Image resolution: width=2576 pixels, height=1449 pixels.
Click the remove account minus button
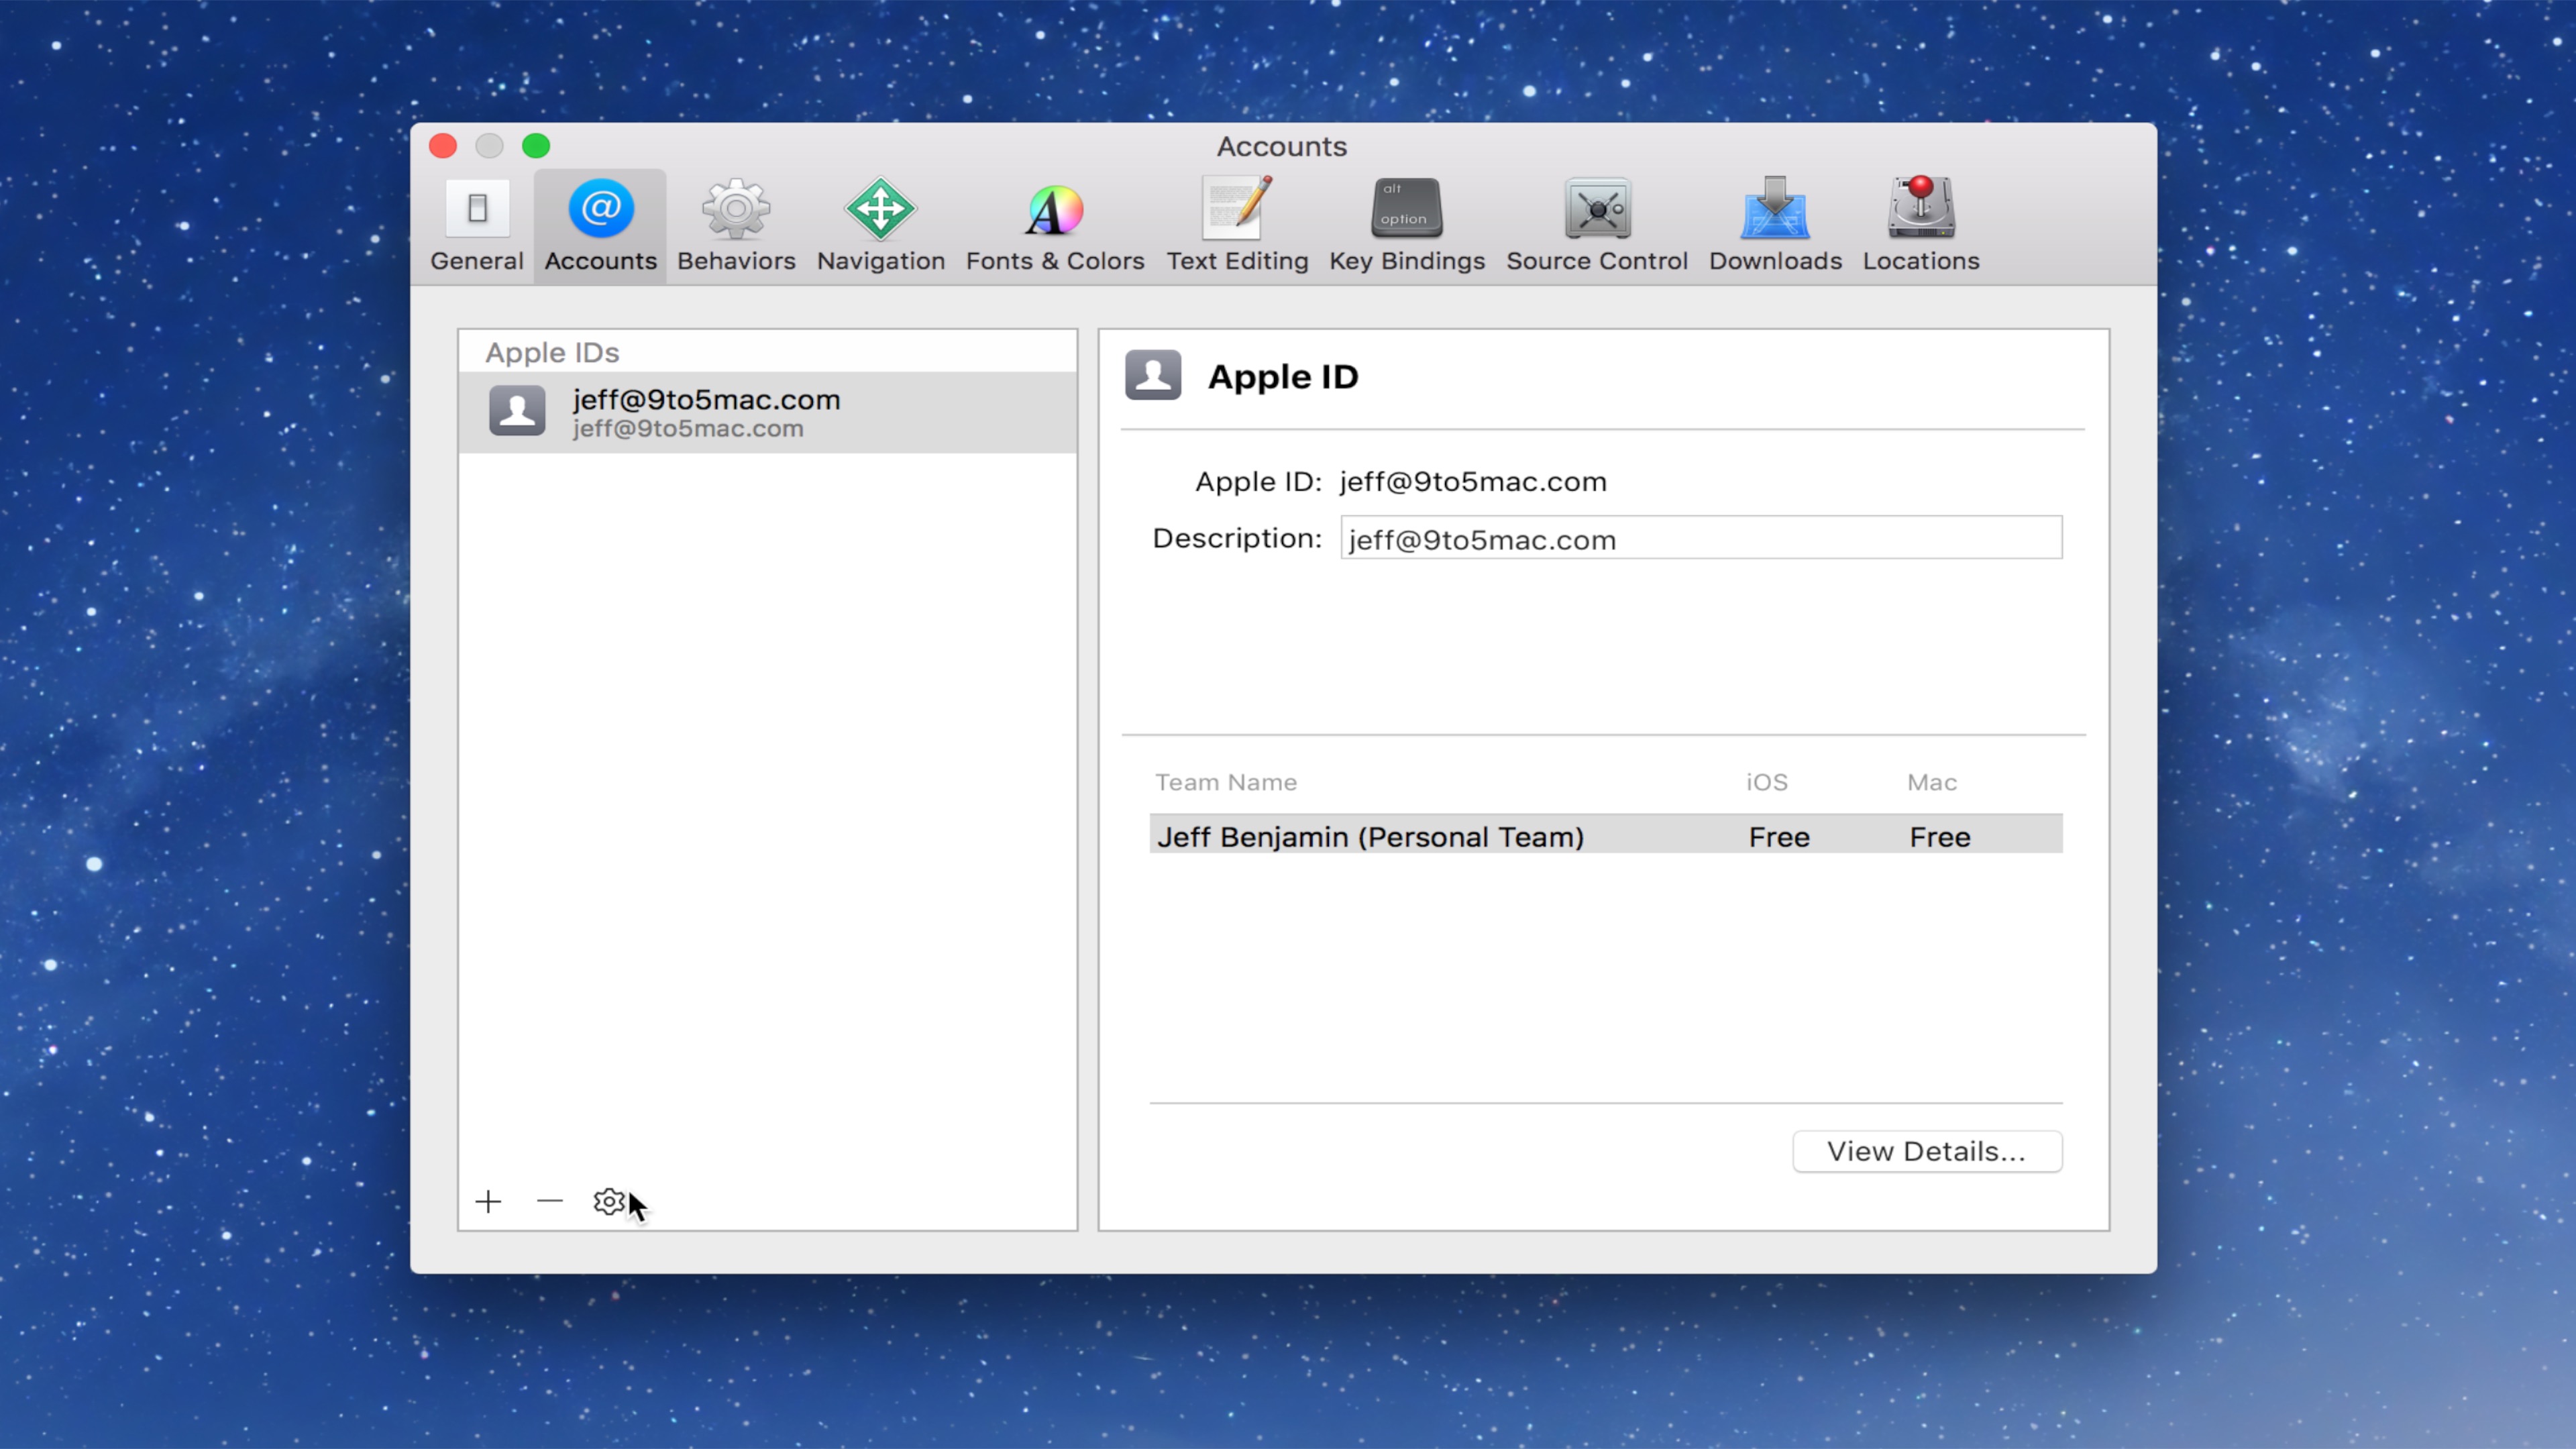pyautogui.click(x=549, y=1201)
